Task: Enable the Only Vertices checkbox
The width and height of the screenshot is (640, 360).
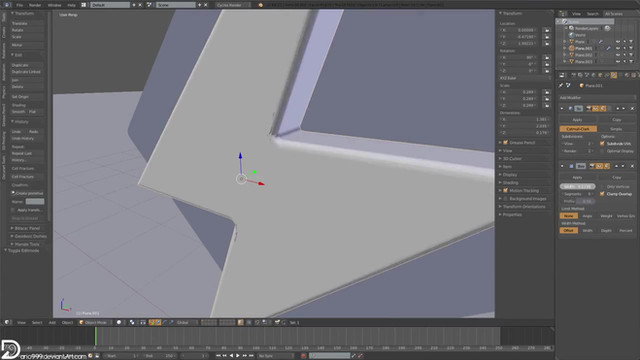Action: tap(602, 187)
